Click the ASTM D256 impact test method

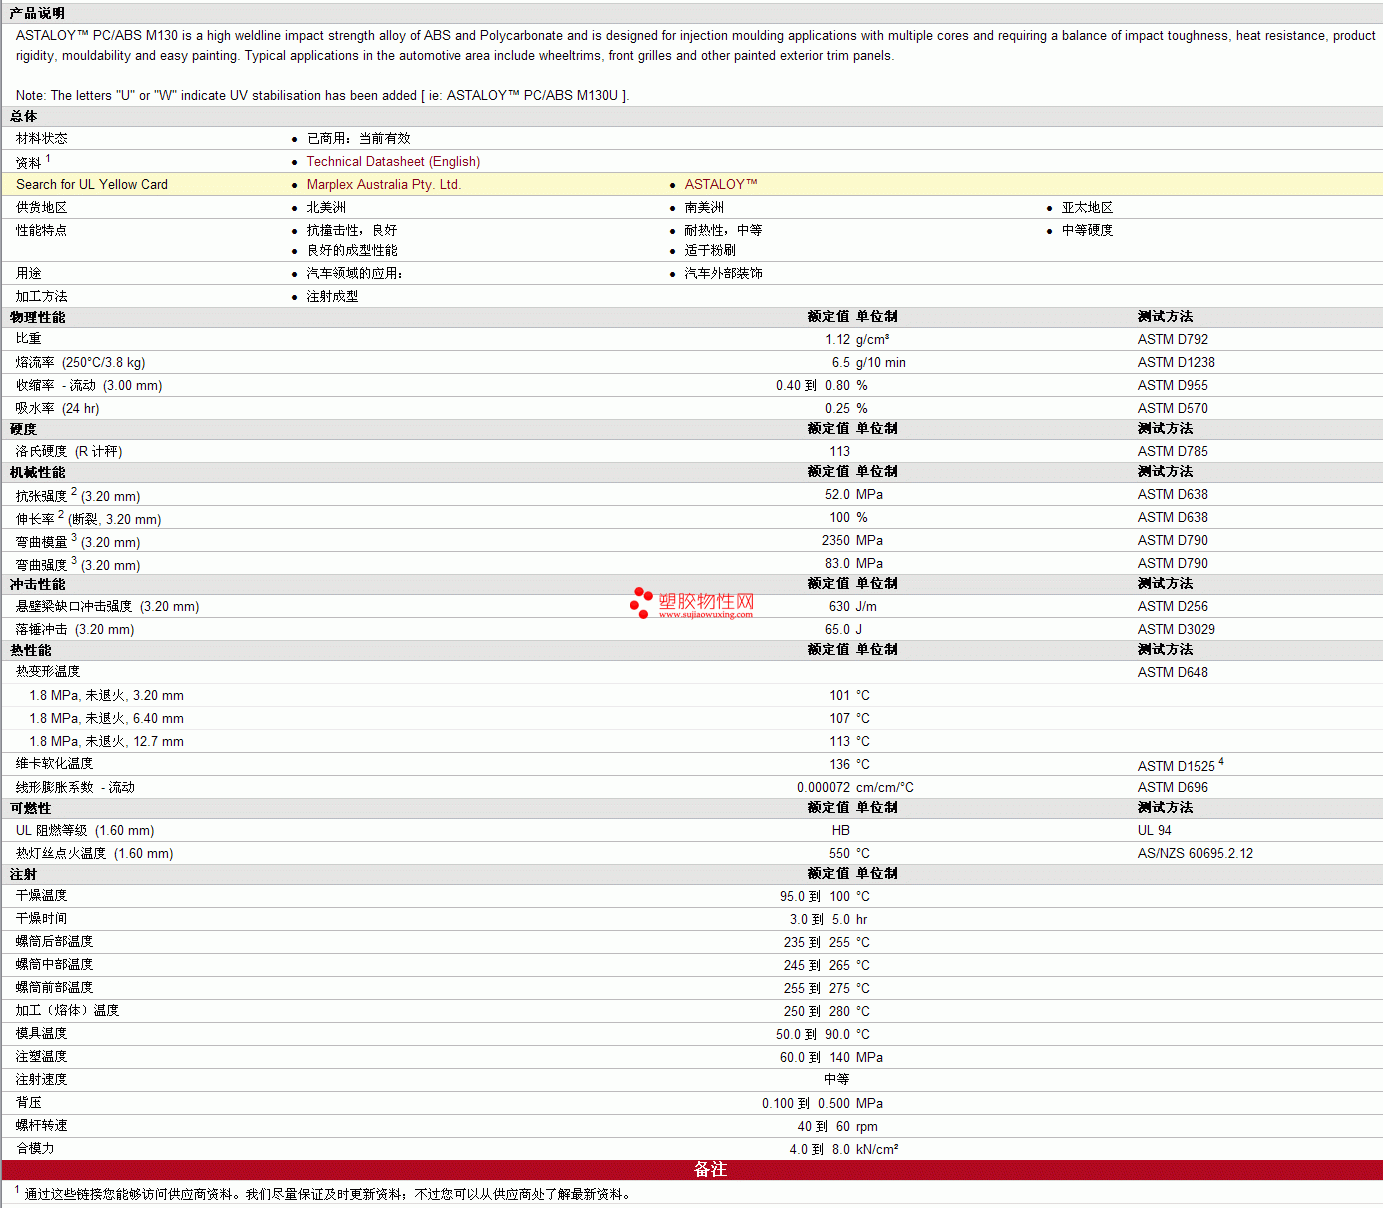tap(1173, 606)
